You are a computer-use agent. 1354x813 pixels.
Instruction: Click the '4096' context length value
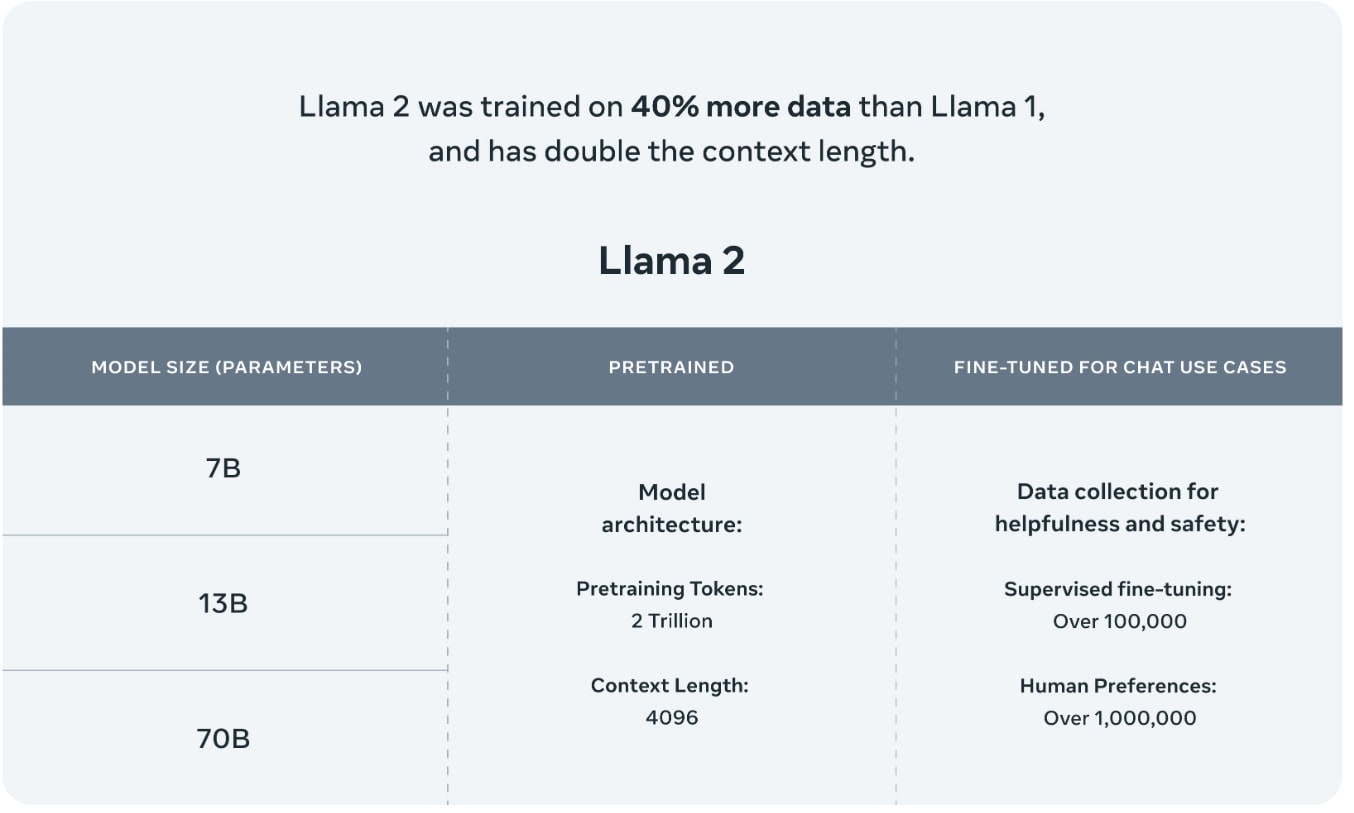click(671, 718)
